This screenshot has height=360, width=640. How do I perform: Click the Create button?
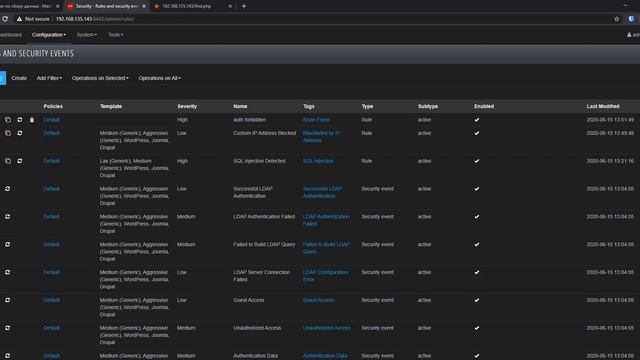click(x=19, y=78)
